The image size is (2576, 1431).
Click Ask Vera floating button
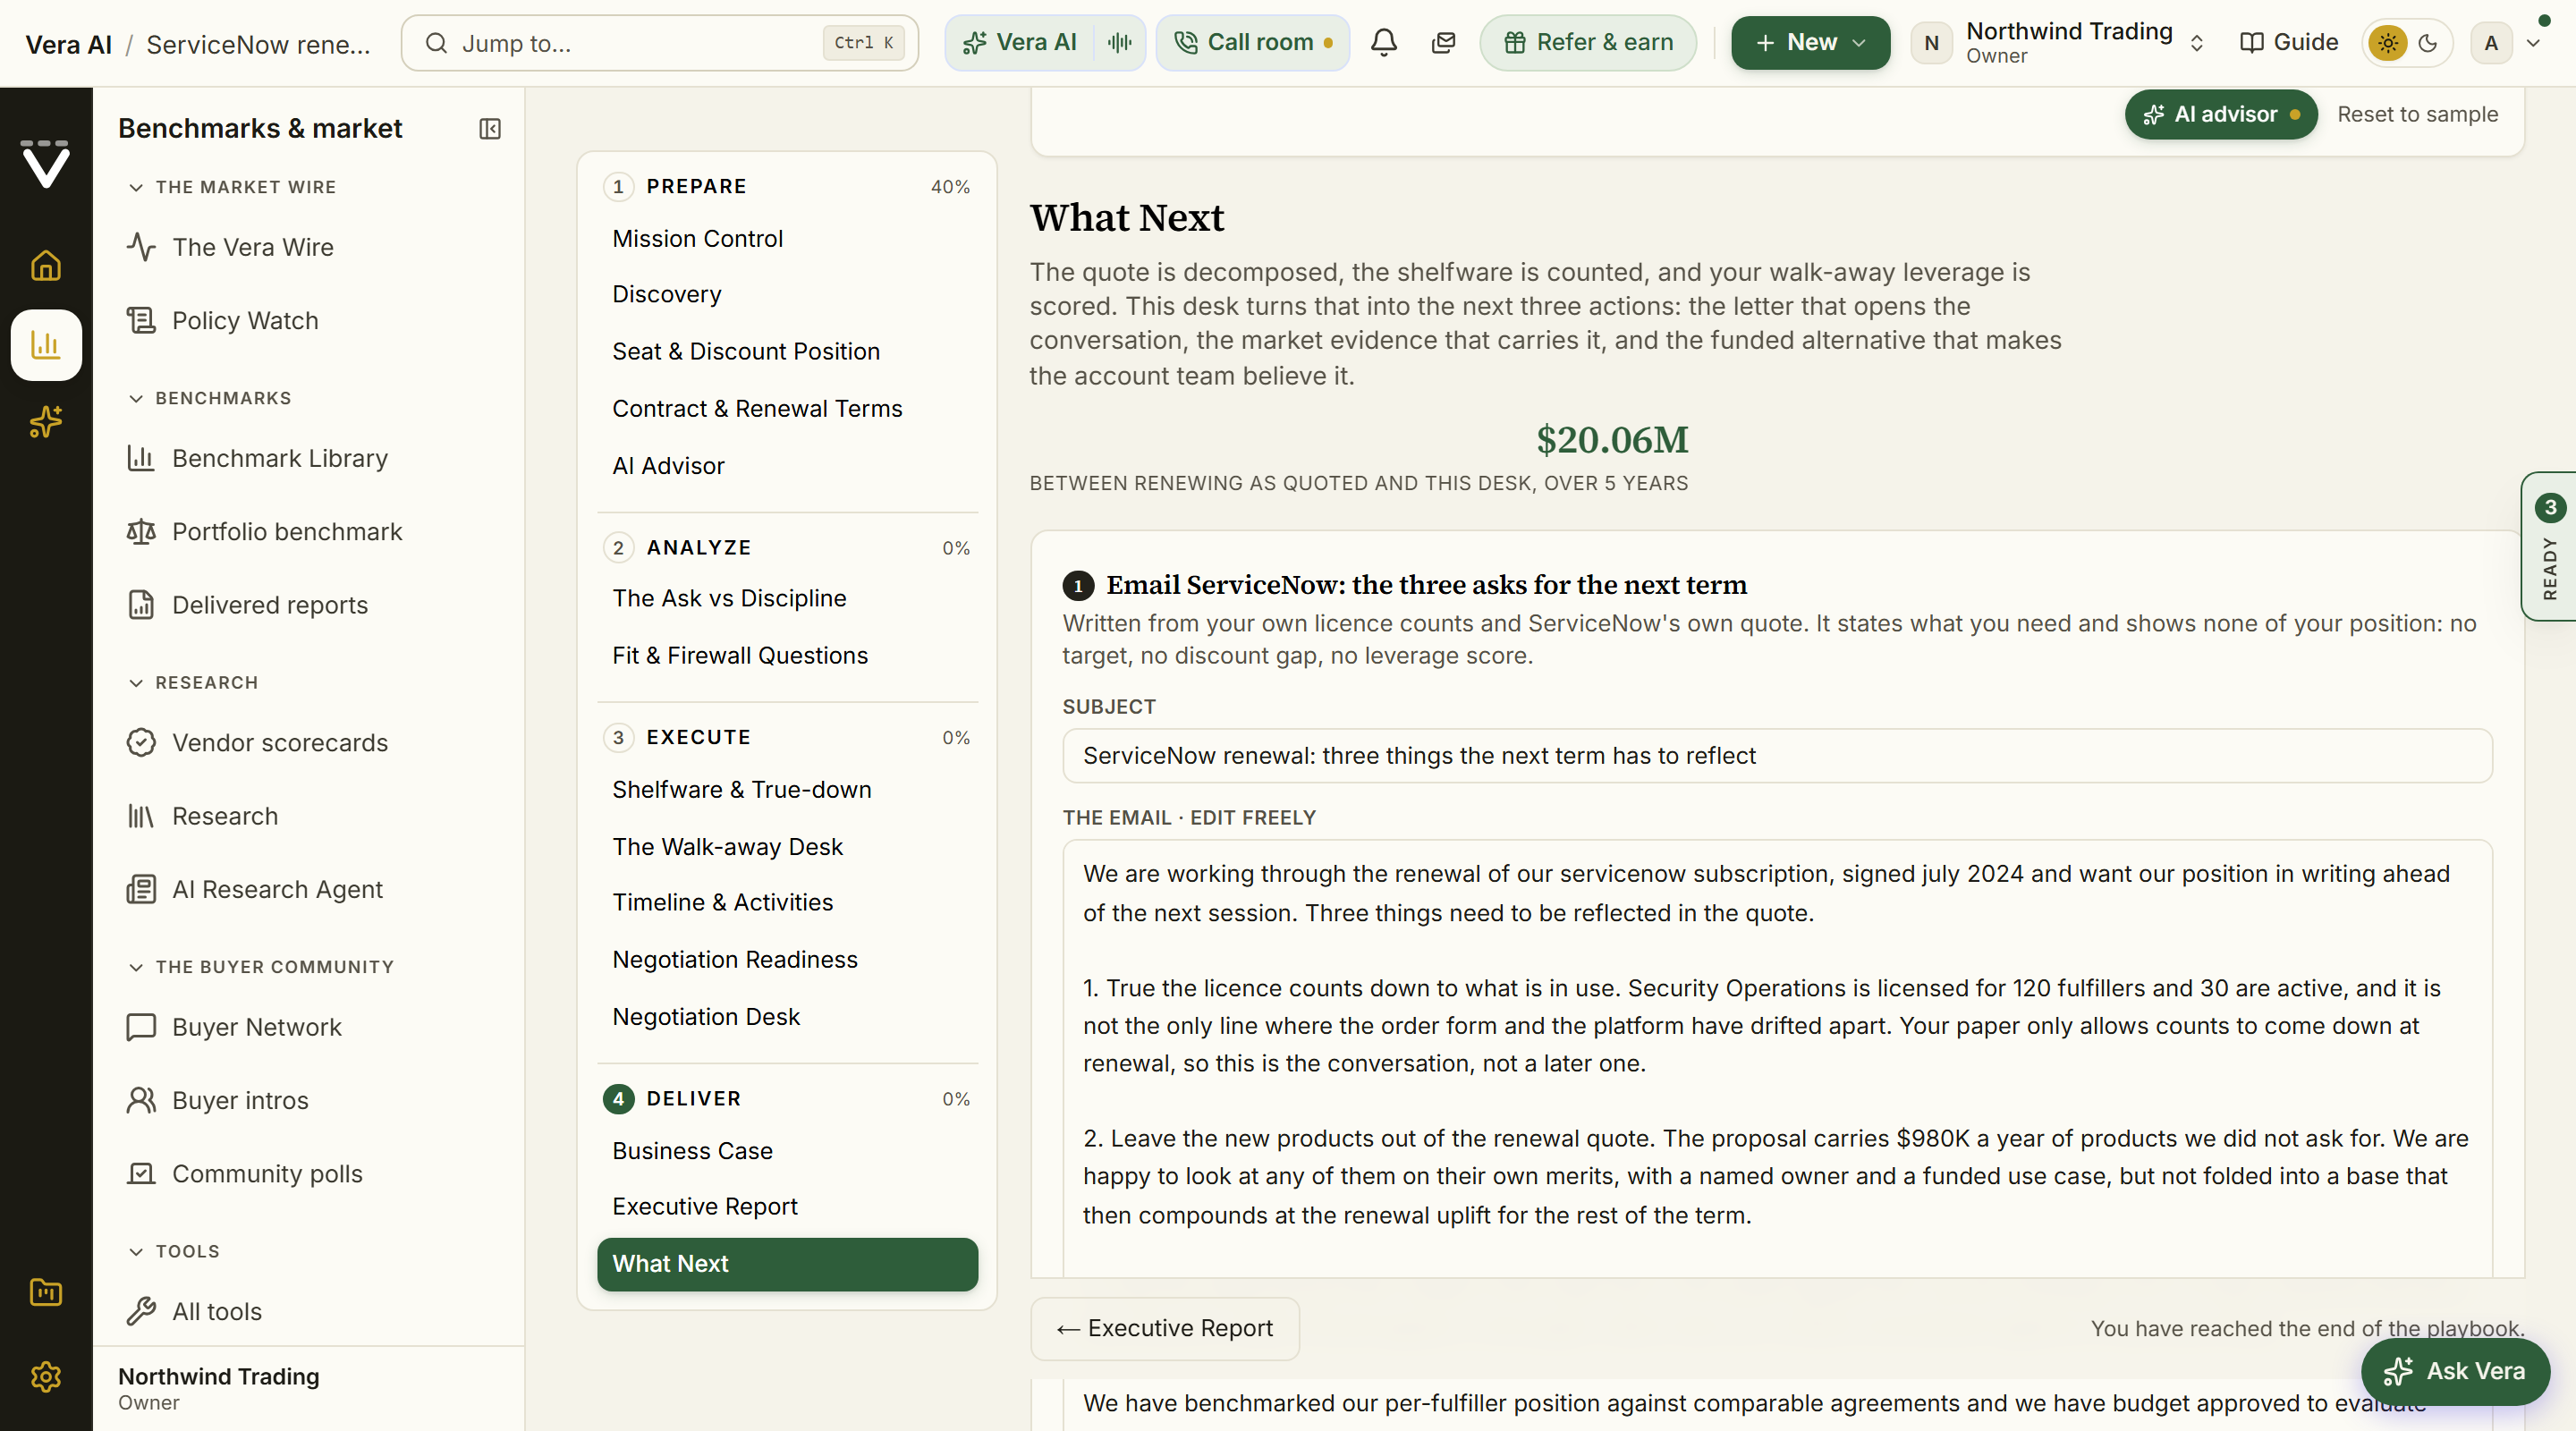tap(2456, 1371)
